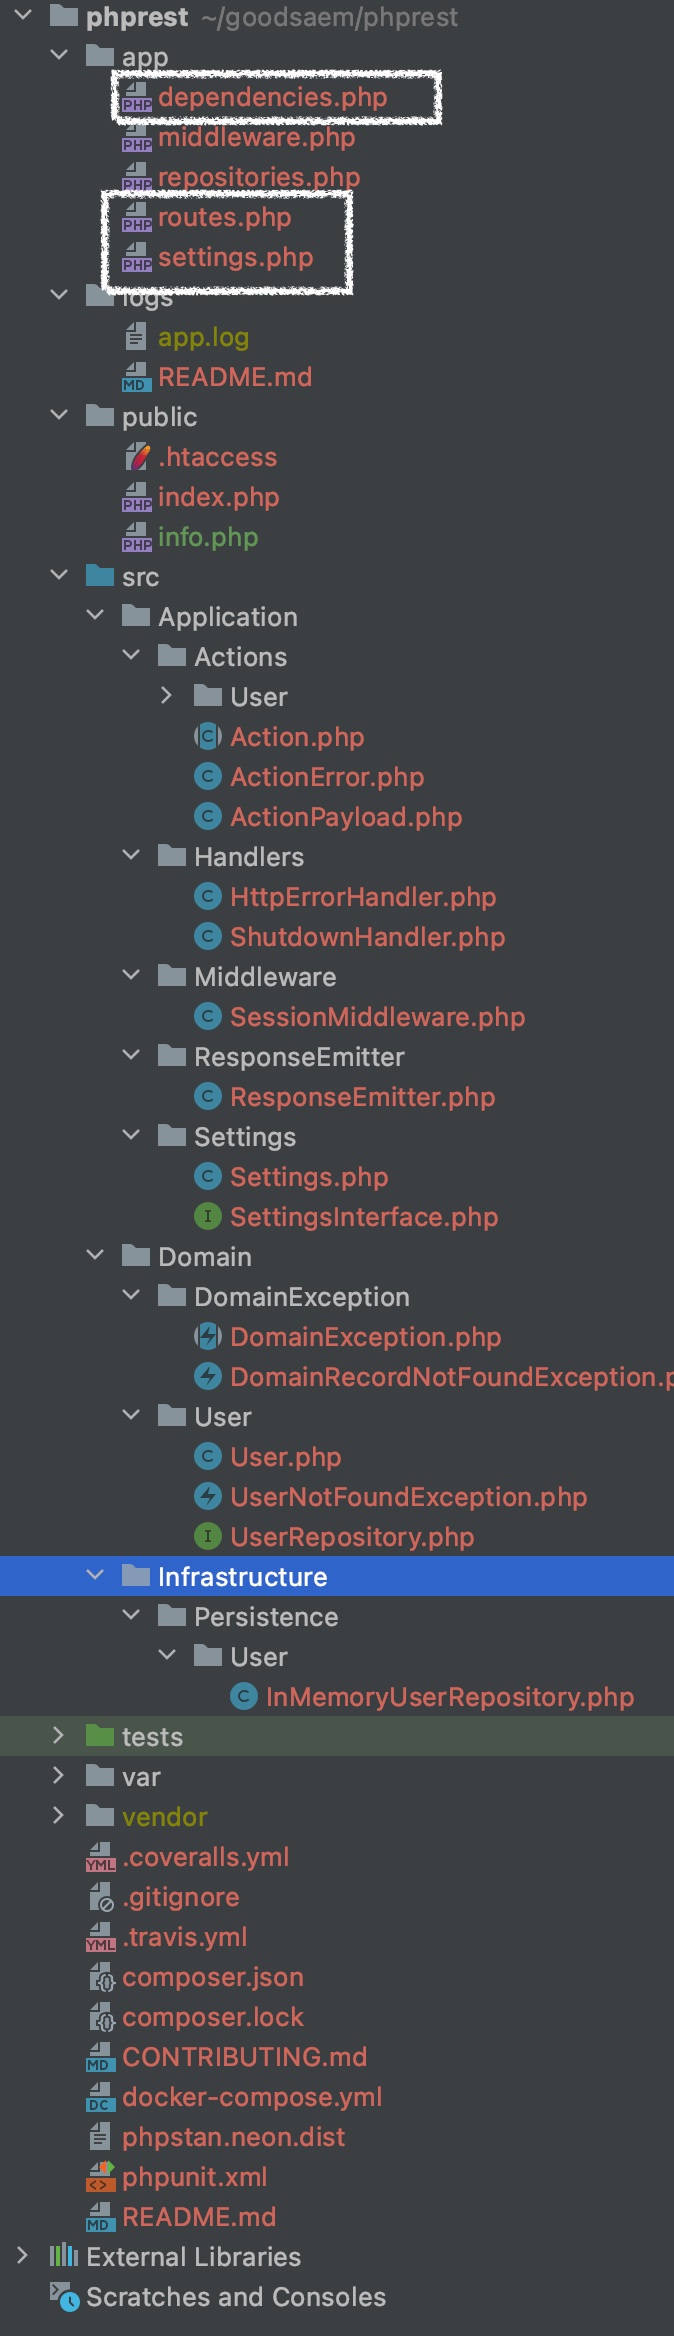The image size is (674, 2336).
Task: Expand the vendor folder arrow
Action: [58, 1816]
